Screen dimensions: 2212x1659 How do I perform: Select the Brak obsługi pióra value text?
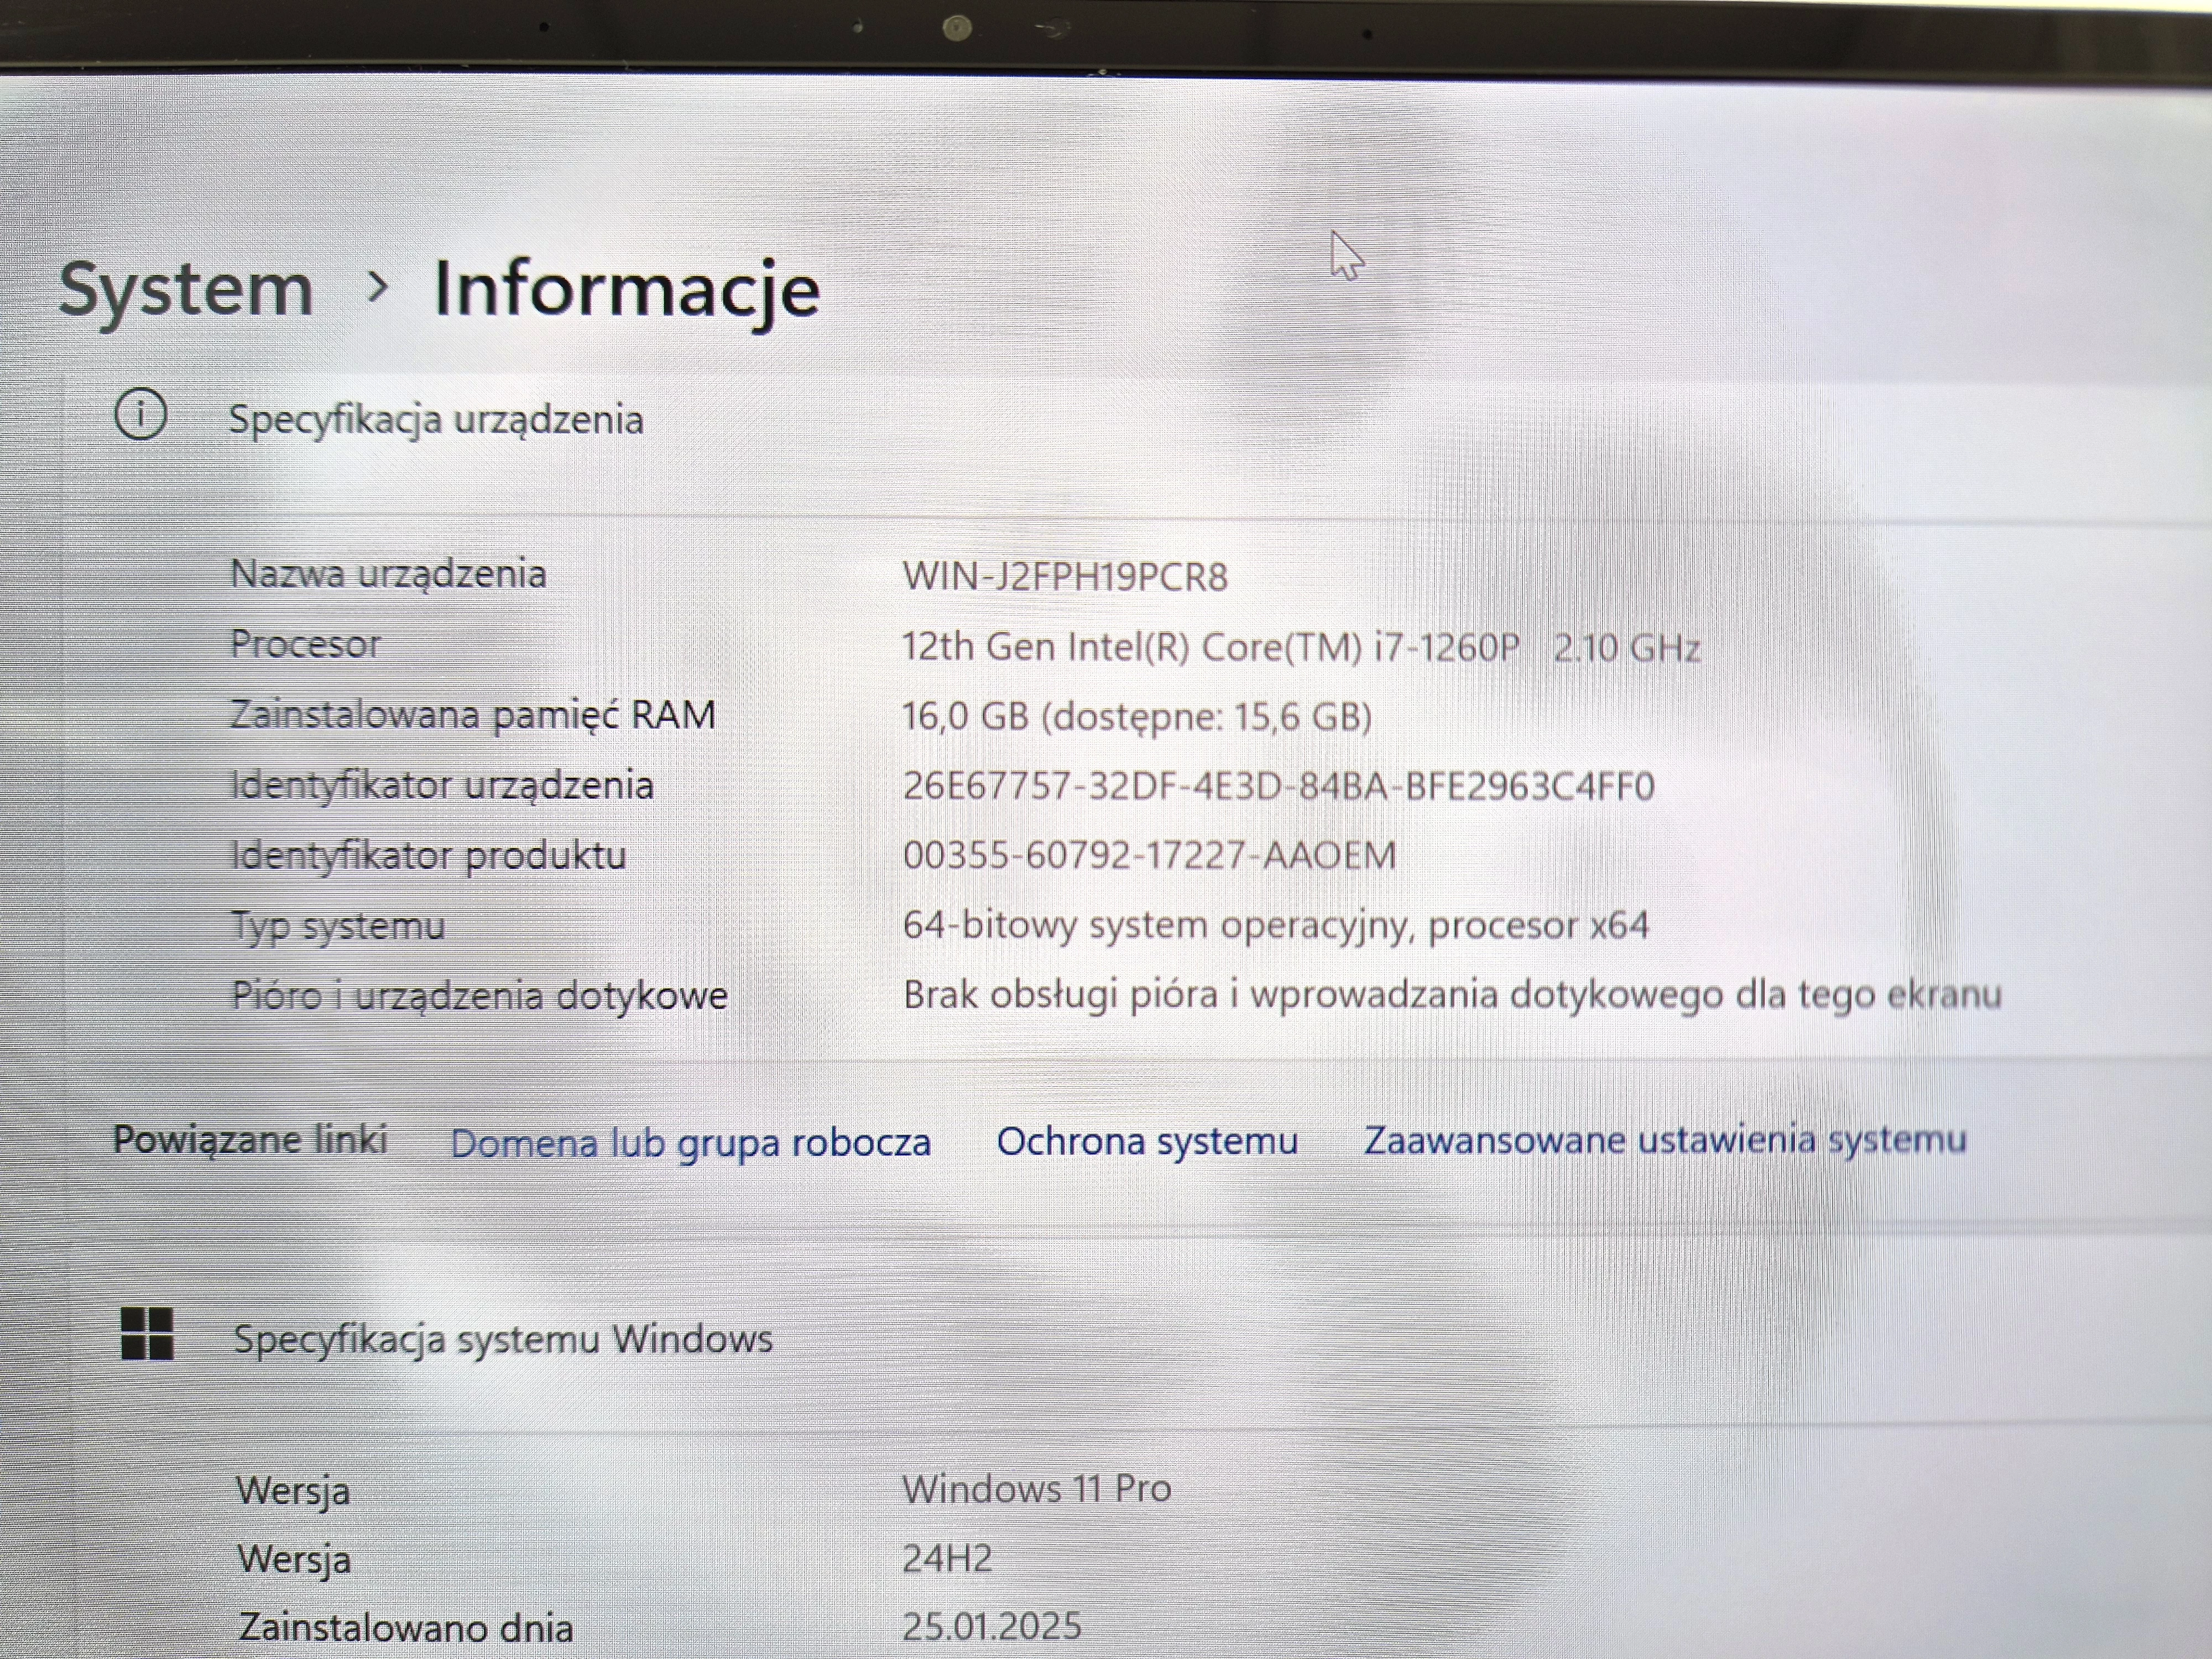click(1452, 995)
